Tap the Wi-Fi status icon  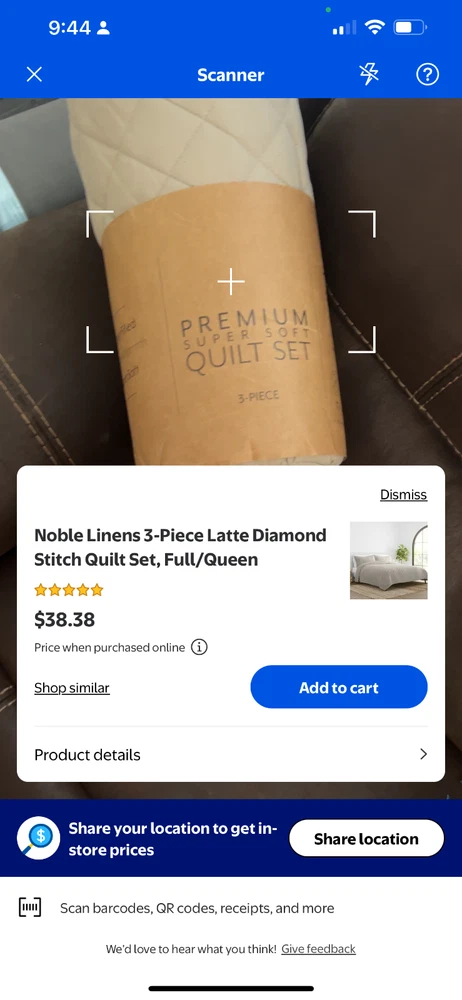(x=375, y=27)
